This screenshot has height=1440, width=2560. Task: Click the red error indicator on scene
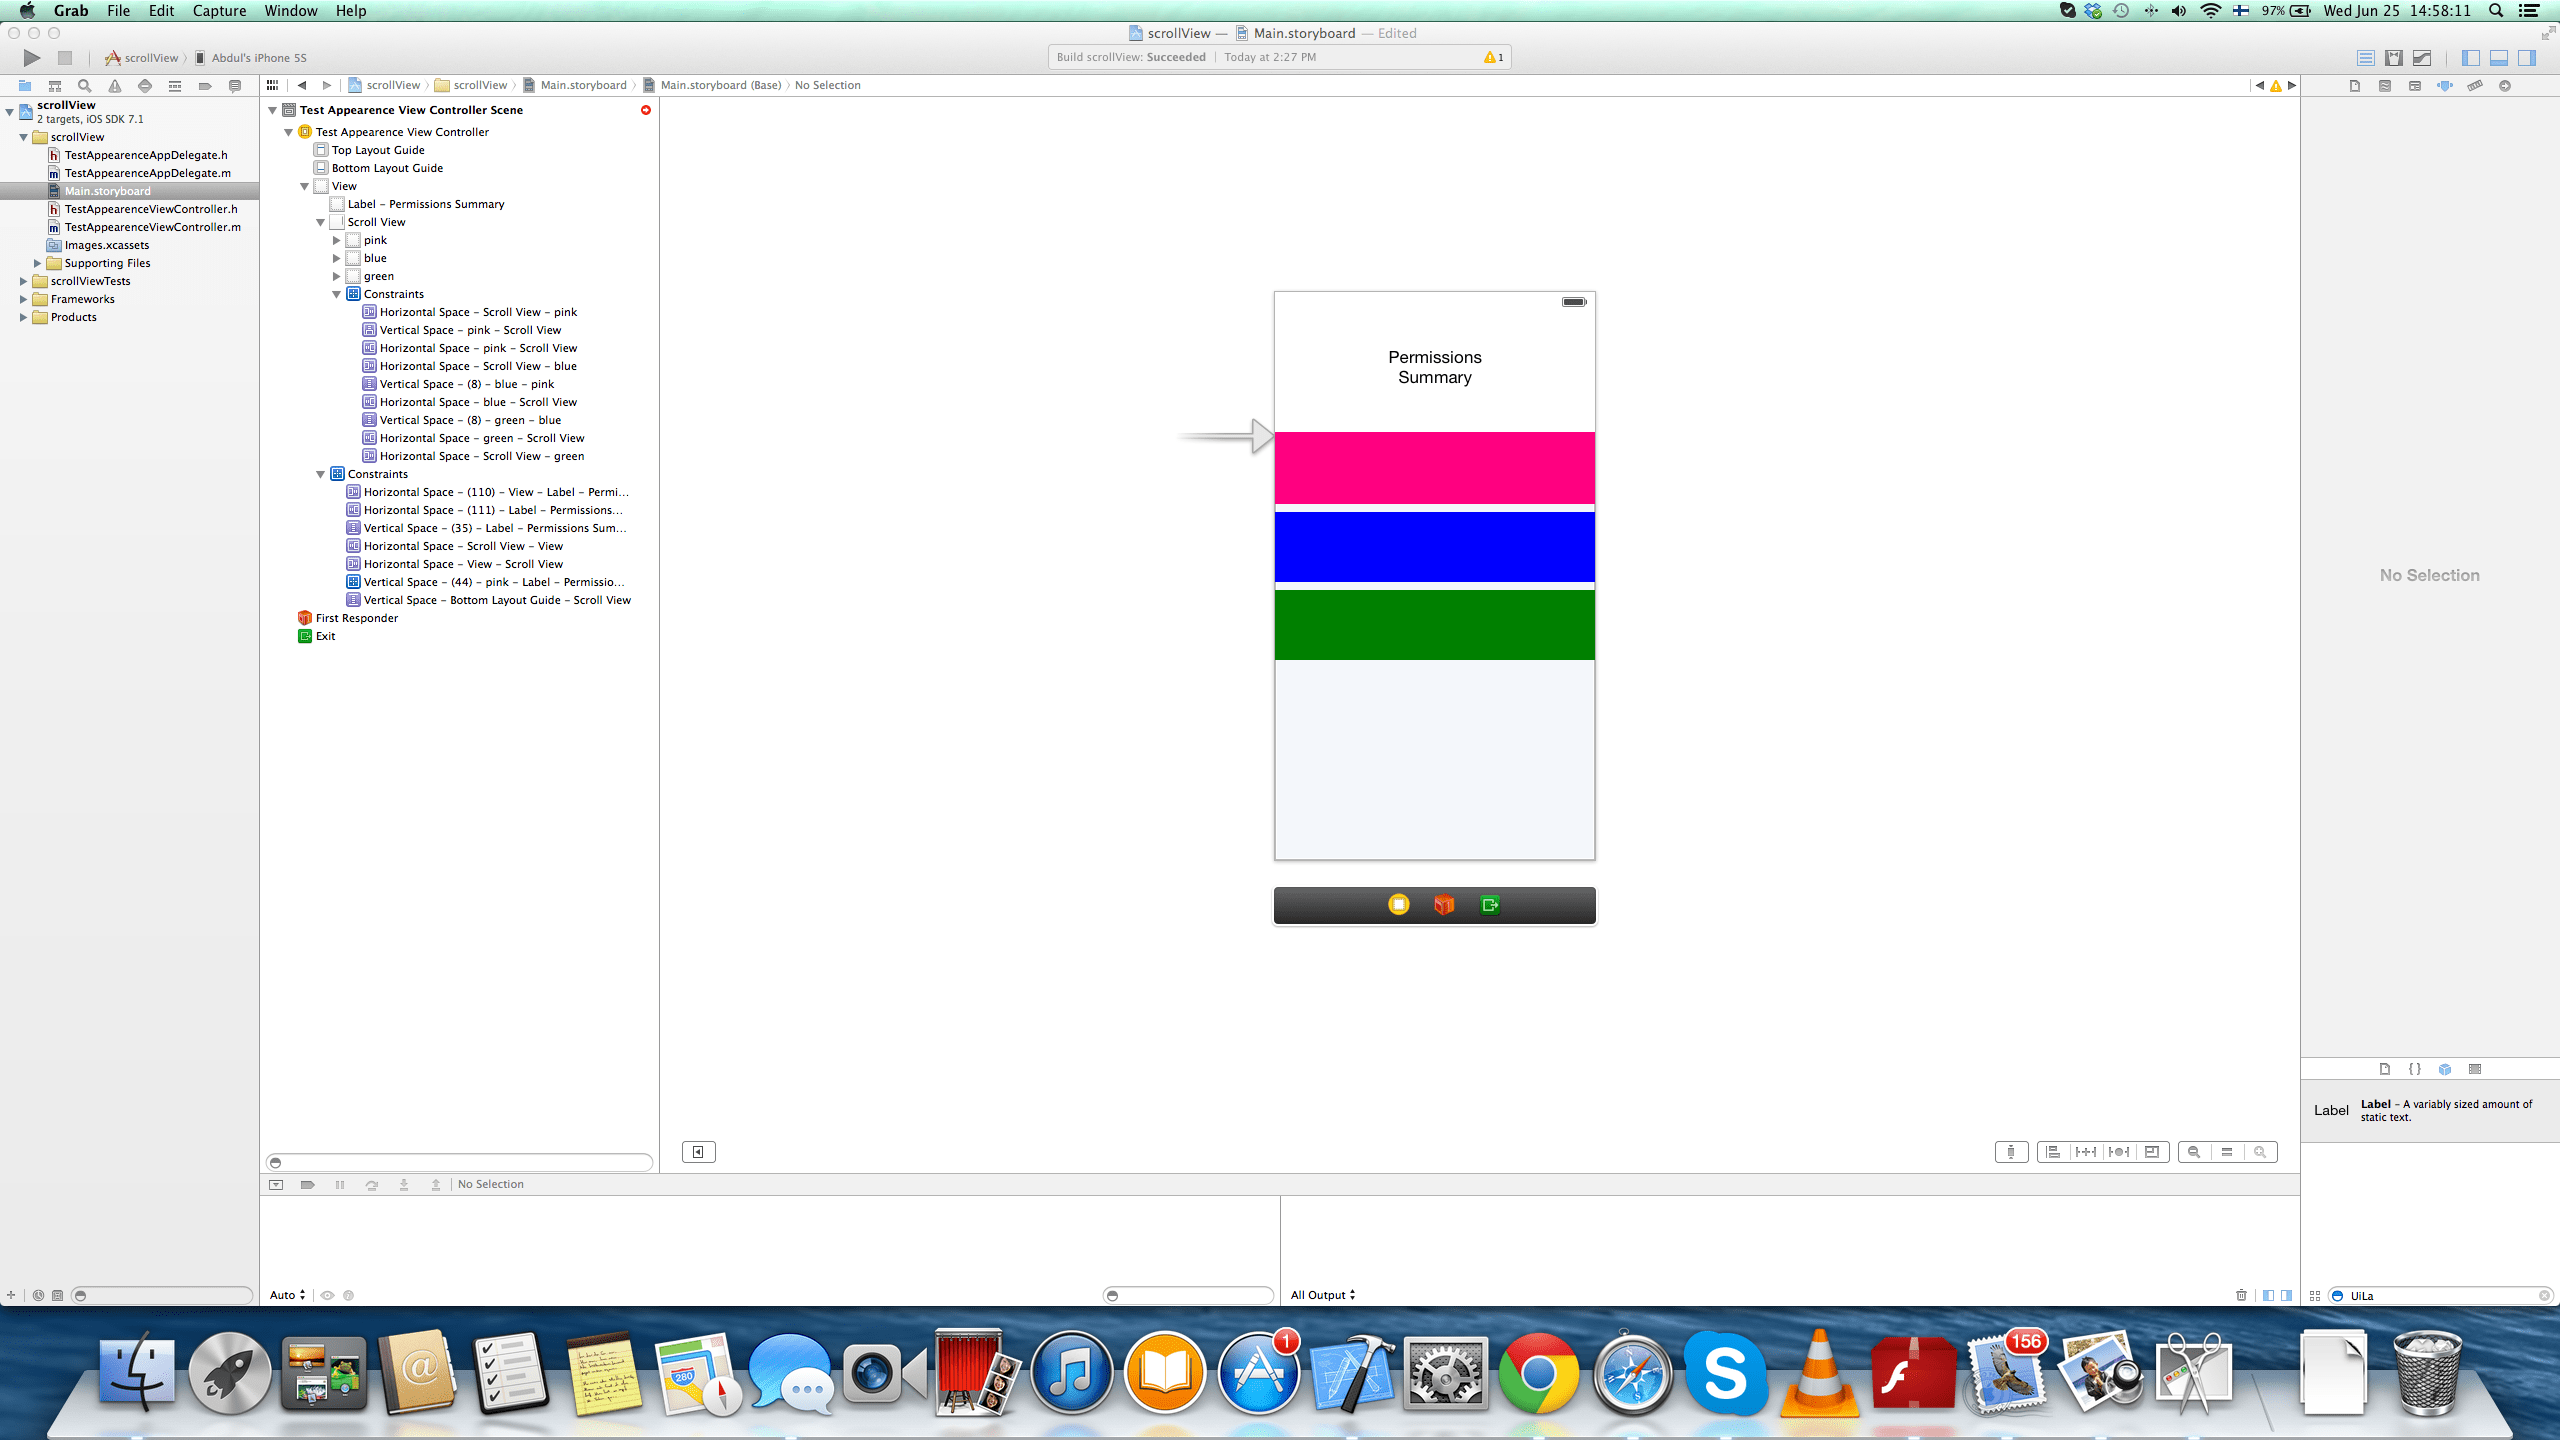(x=646, y=110)
